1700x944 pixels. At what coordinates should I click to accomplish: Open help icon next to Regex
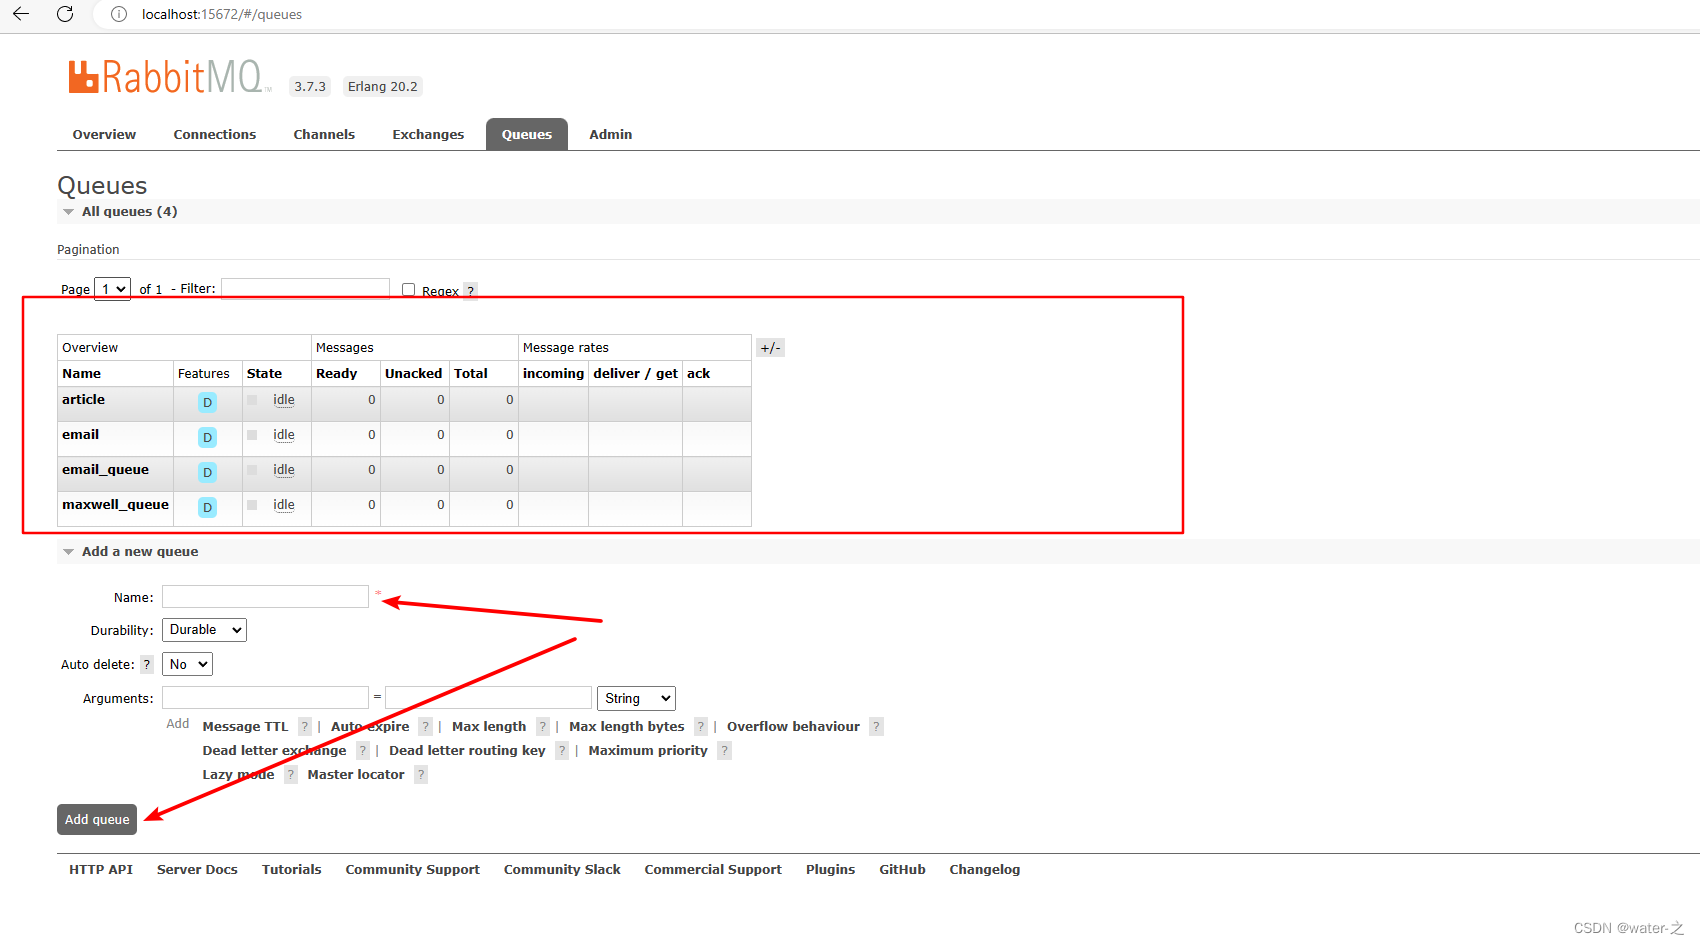pyautogui.click(x=471, y=291)
